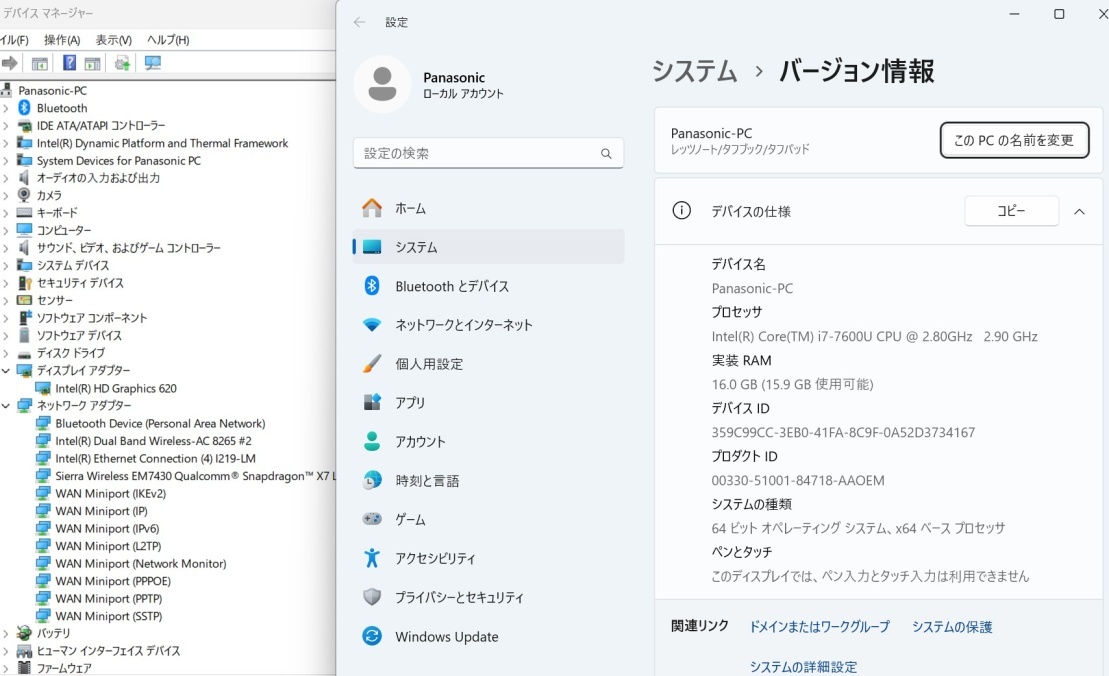
Task: Expand the IDE ATA/ATAPI コントローラー node
Action: pos(6,125)
